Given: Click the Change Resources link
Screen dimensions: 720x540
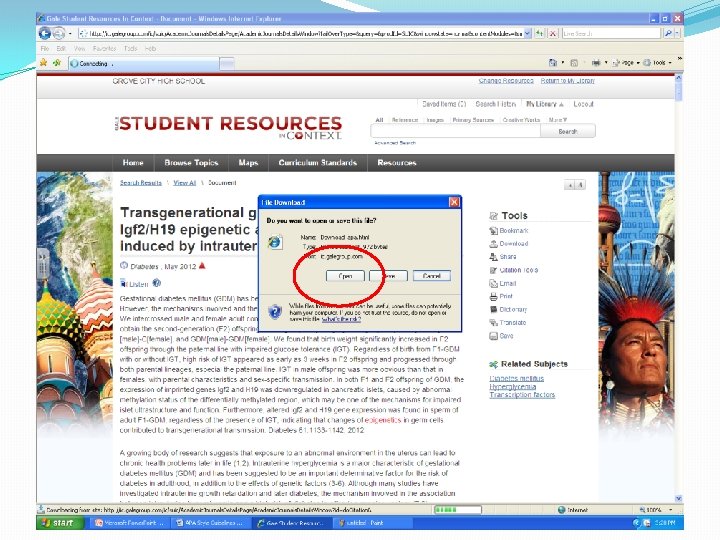Looking at the screenshot, I should [506, 80].
